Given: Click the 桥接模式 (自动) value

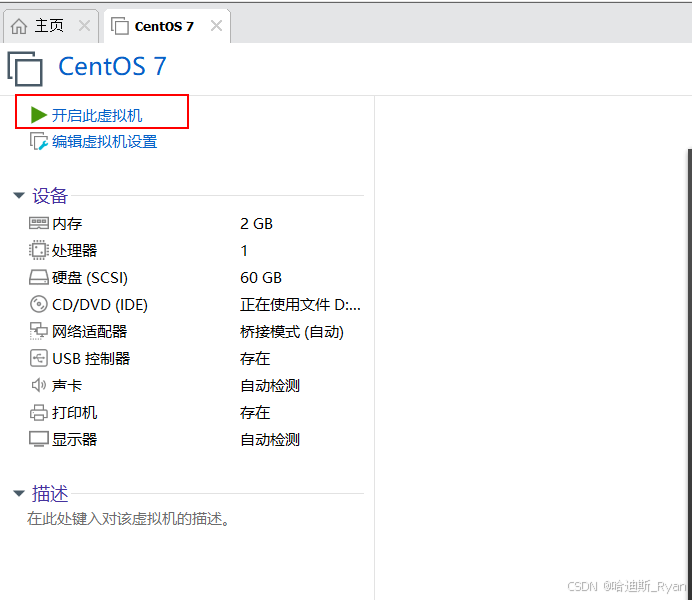Looking at the screenshot, I should 292,332.
